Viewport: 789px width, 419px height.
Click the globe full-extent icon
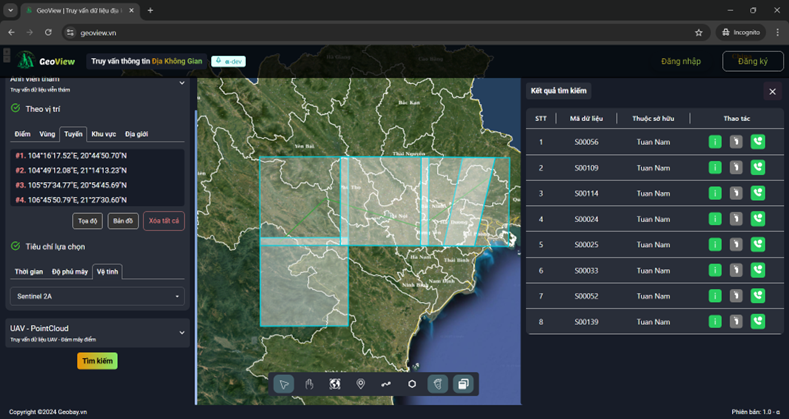point(335,384)
